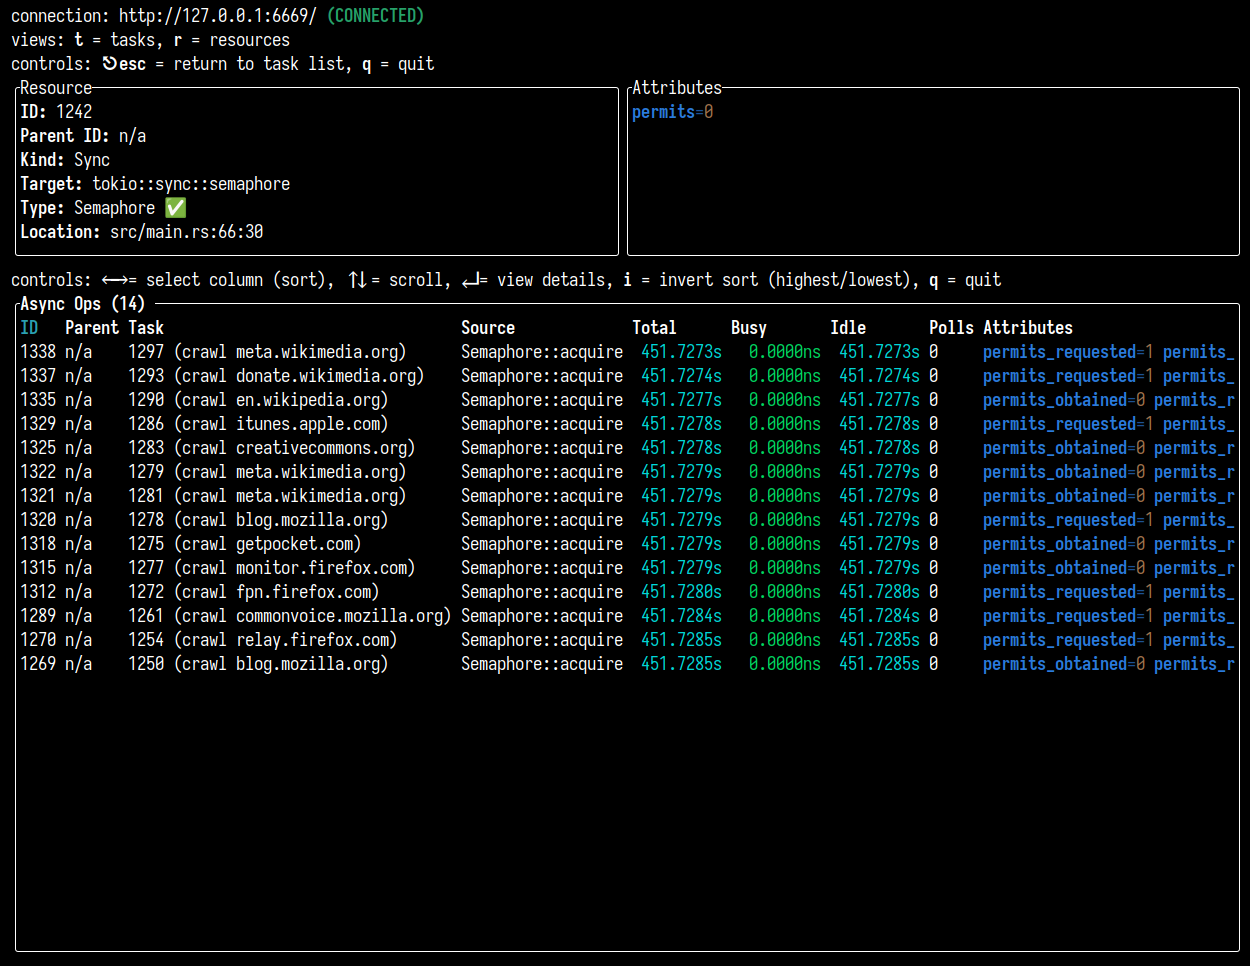Select async op row with ID 1270

pyautogui.click(x=627, y=640)
